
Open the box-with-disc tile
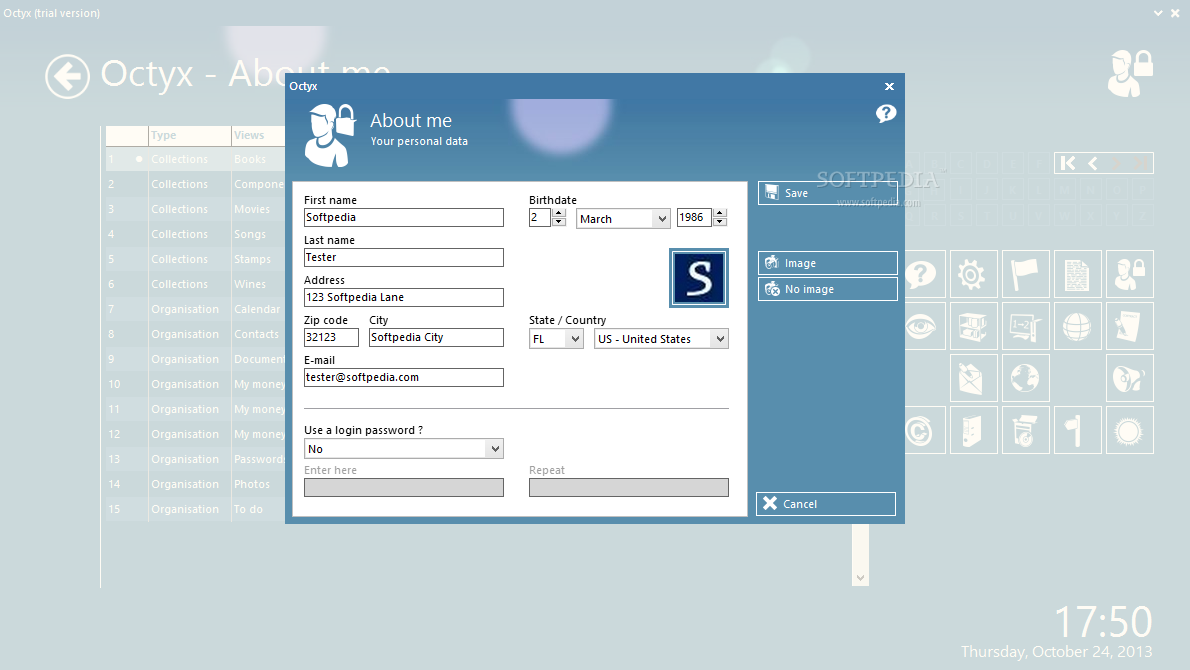1025,430
